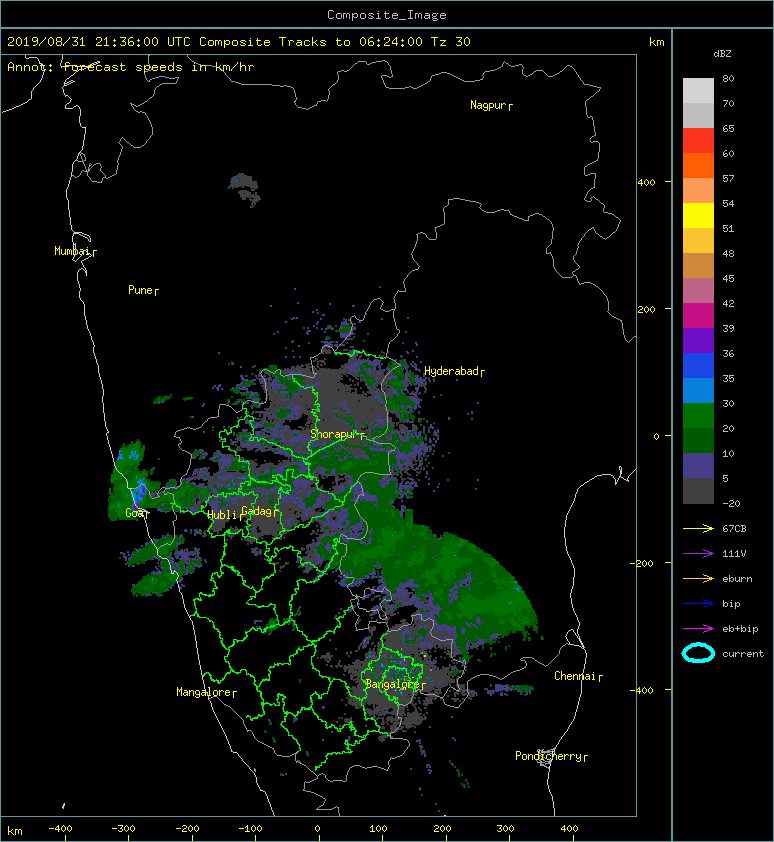
Task: Select the dark gray 5 dBZ swatch
Action: [698, 490]
